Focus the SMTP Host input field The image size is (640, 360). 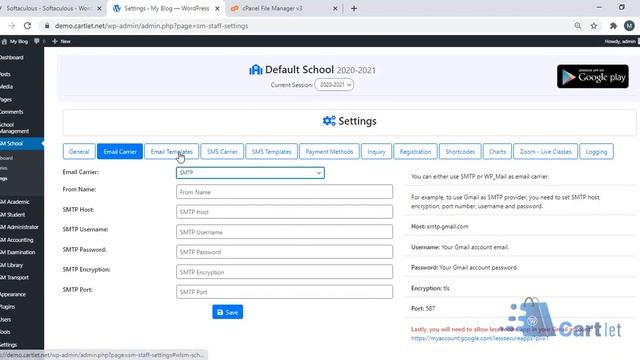coord(284,212)
